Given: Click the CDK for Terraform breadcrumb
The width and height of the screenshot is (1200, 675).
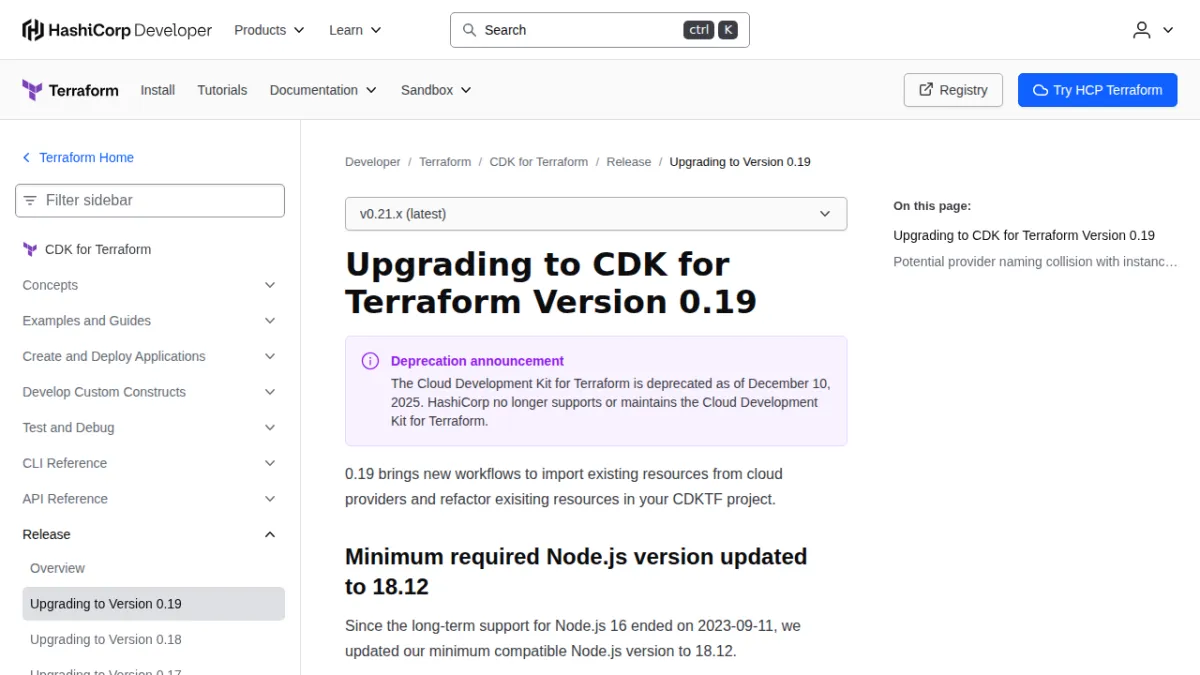Looking at the screenshot, I should pyautogui.click(x=539, y=162).
